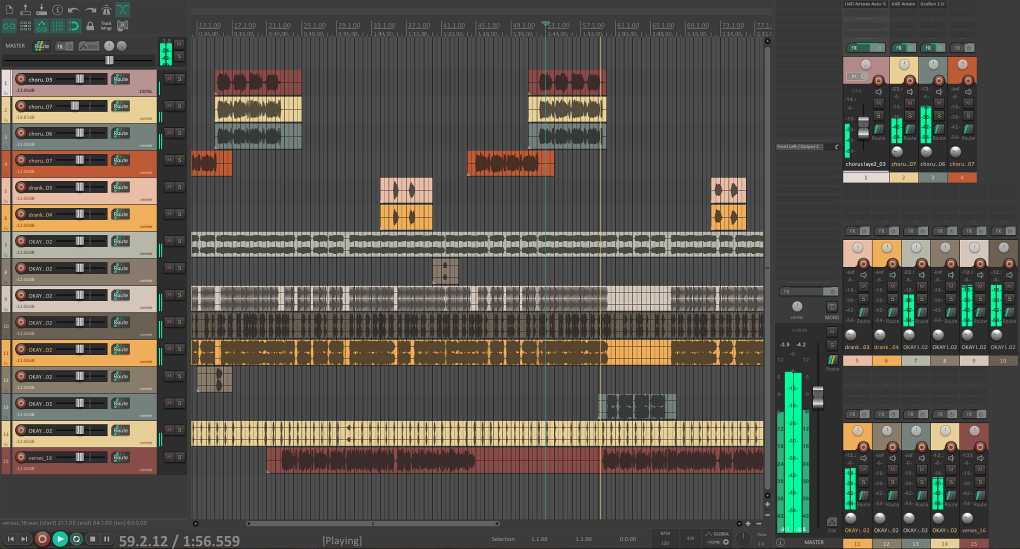Viewport: 1020px width, 549px height.
Task: Click the pan knob on mixer strip 2
Action: tap(904, 64)
